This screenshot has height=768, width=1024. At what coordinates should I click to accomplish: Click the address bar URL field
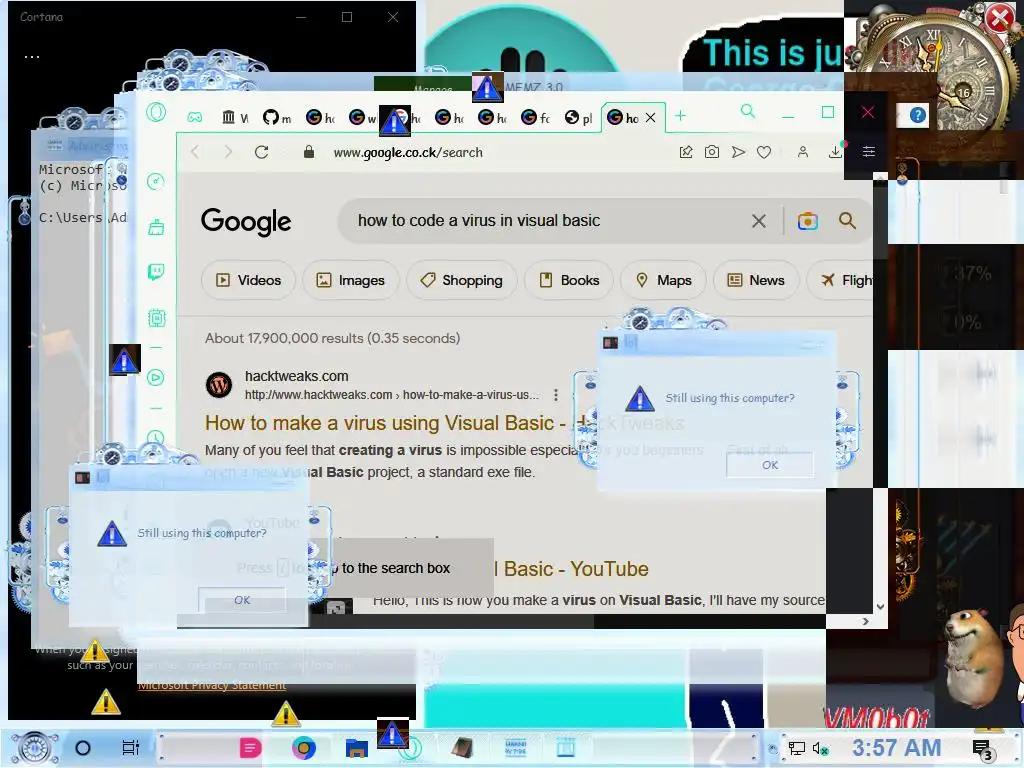click(408, 153)
